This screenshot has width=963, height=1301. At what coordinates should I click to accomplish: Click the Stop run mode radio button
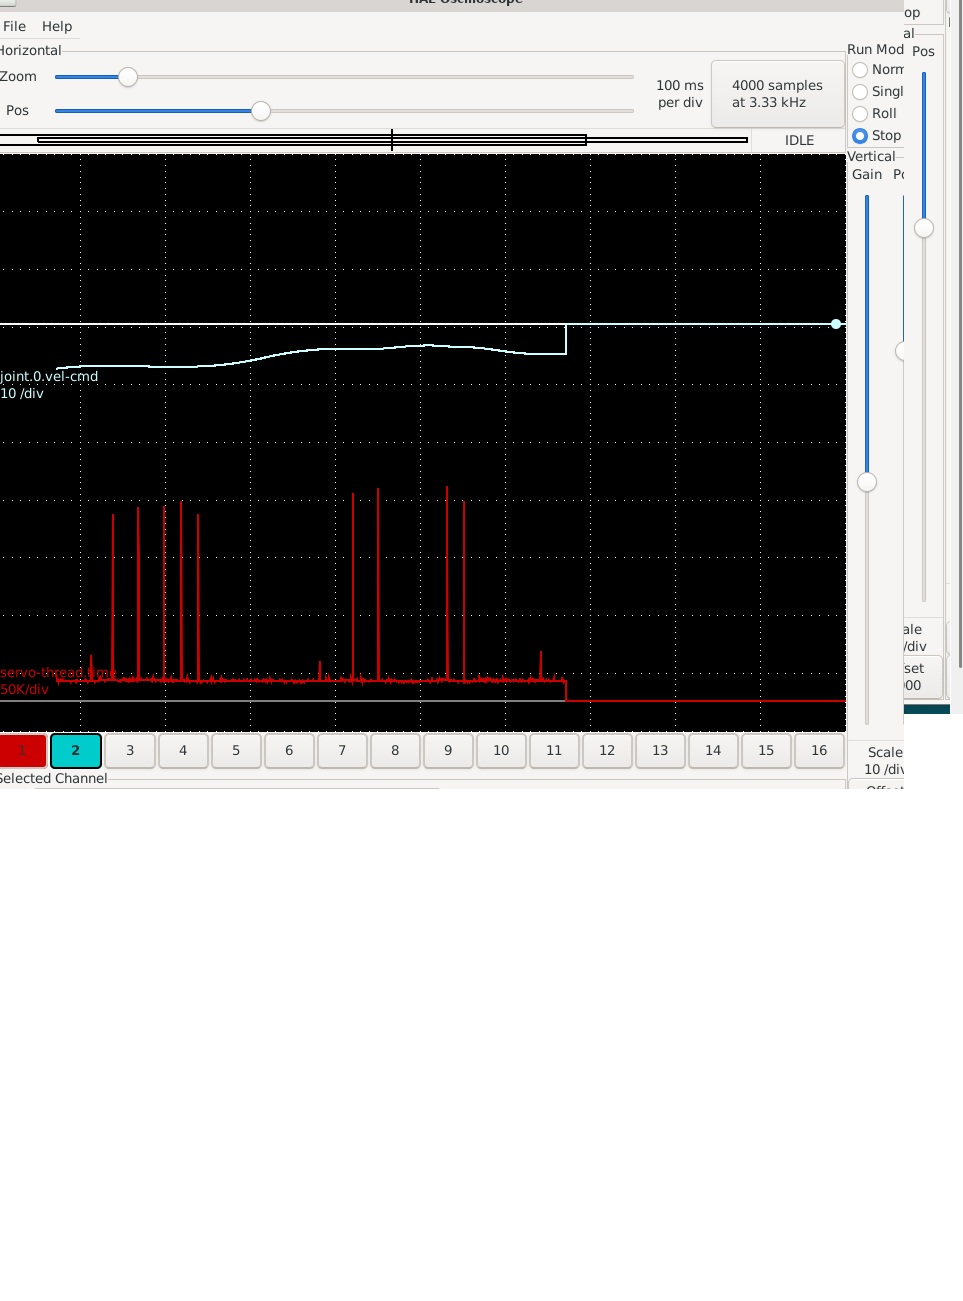[861, 135]
